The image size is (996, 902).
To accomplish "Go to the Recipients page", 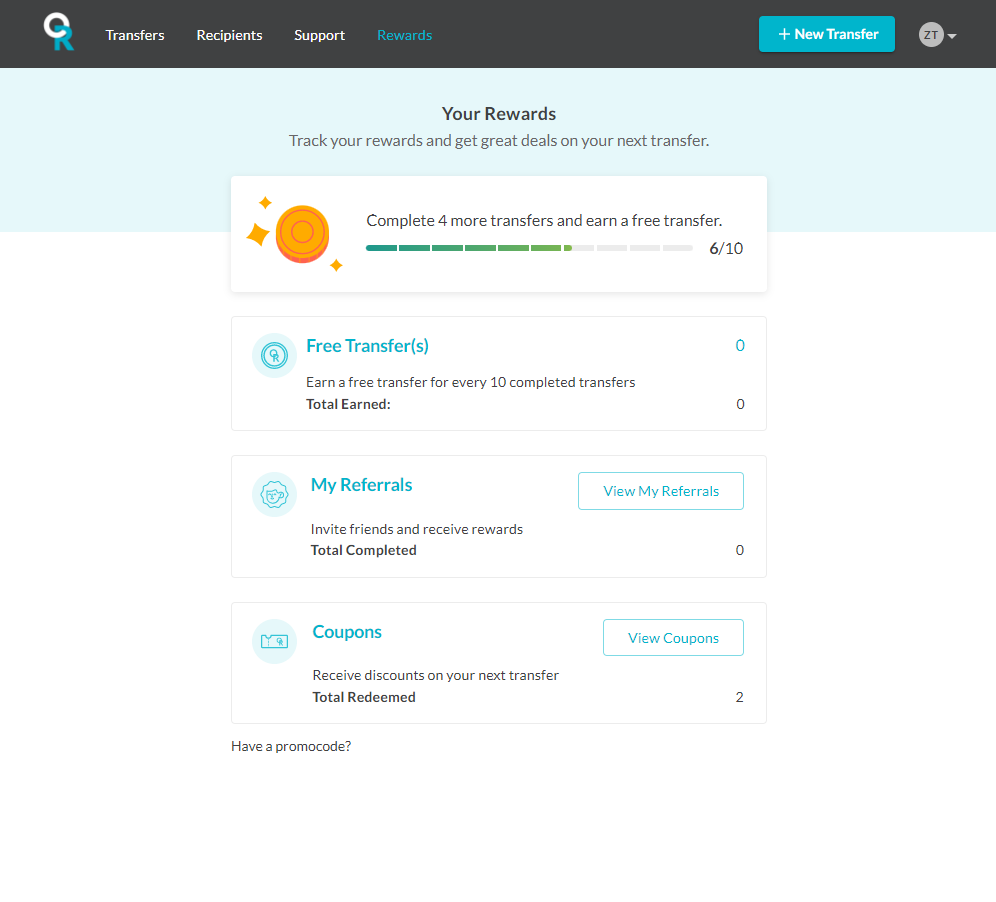I will point(229,35).
